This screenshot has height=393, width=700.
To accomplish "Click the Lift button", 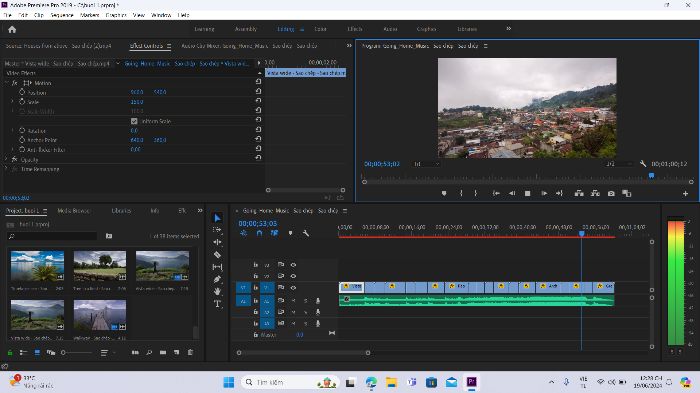I will coord(579,193).
